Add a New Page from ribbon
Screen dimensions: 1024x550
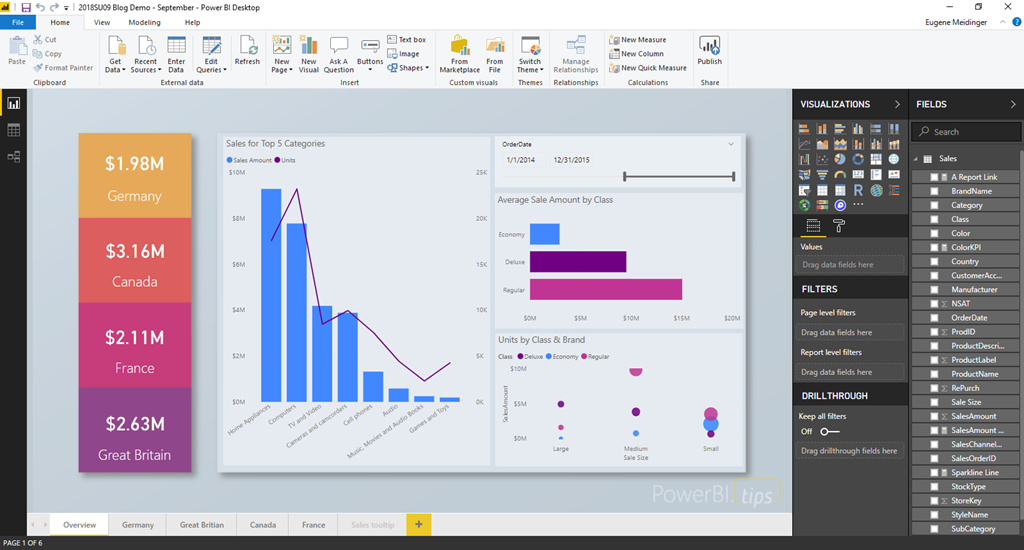[281, 54]
